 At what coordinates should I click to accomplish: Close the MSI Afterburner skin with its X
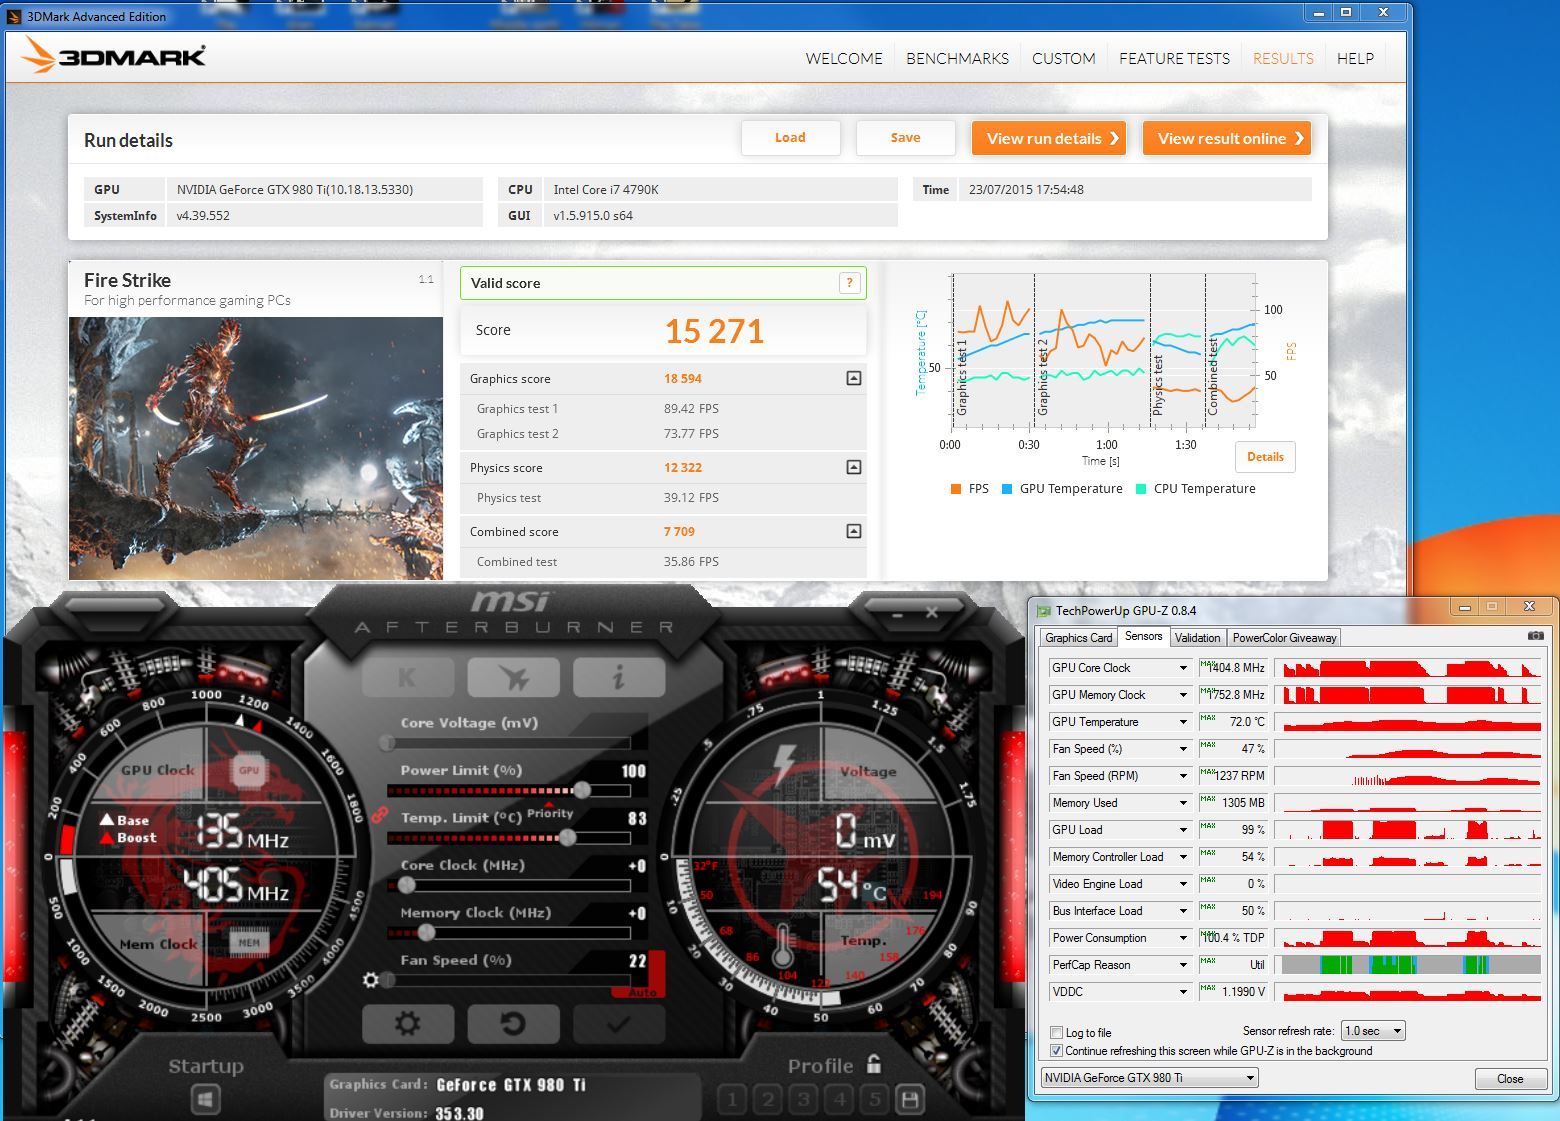932,612
